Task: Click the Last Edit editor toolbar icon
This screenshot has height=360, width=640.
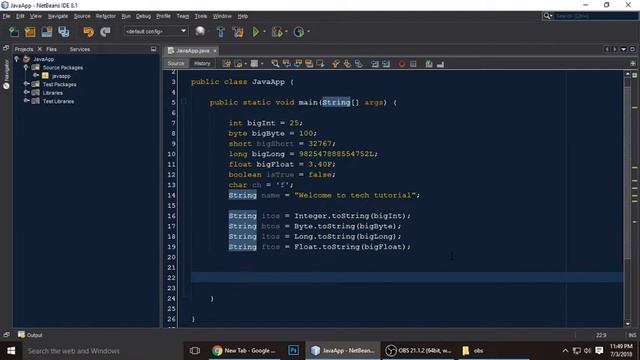Action: click(227, 64)
